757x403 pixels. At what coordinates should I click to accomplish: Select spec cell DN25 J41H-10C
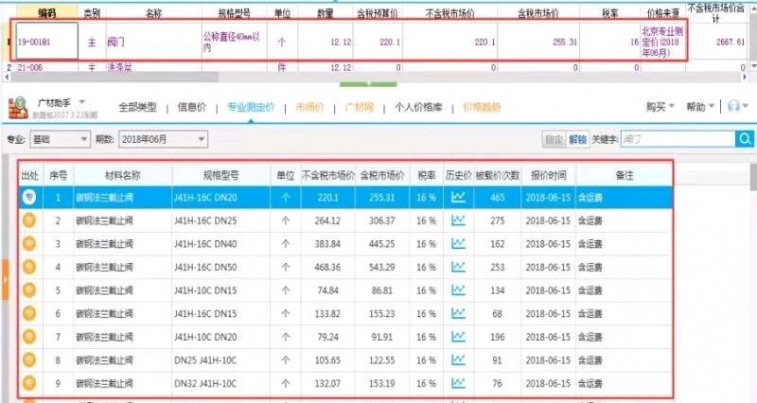click(x=221, y=360)
